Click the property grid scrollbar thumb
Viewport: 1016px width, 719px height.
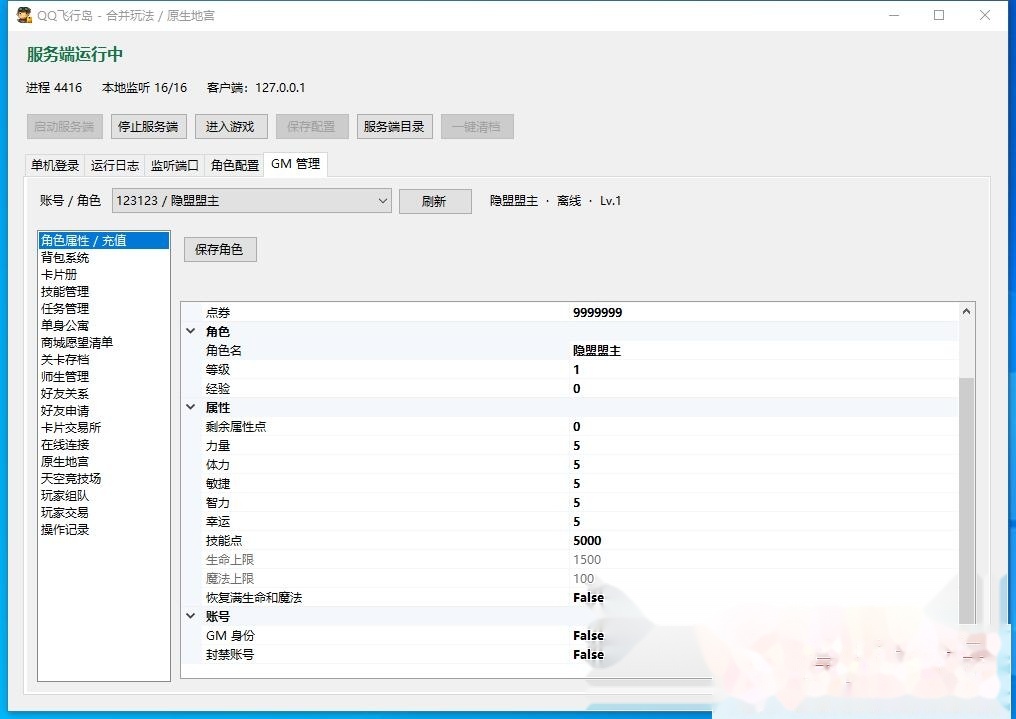(x=966, y=500)
